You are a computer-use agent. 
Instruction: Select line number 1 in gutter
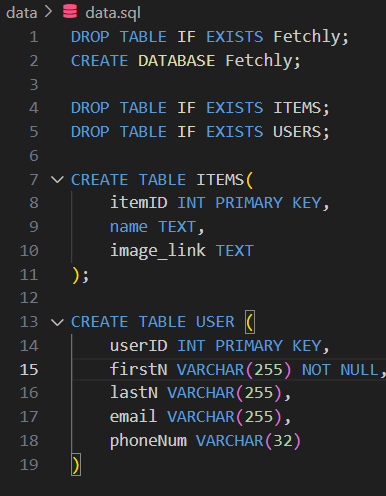pos(33,37)
